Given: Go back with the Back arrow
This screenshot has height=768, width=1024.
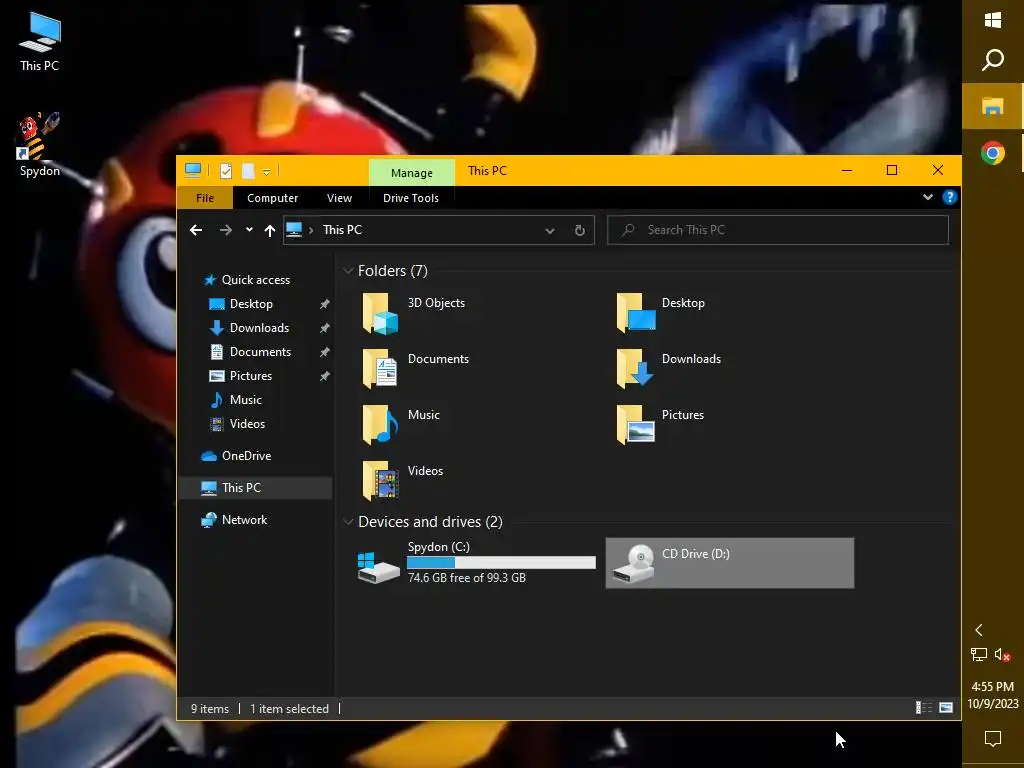Looking at the screenshot, I should point(196,230).
